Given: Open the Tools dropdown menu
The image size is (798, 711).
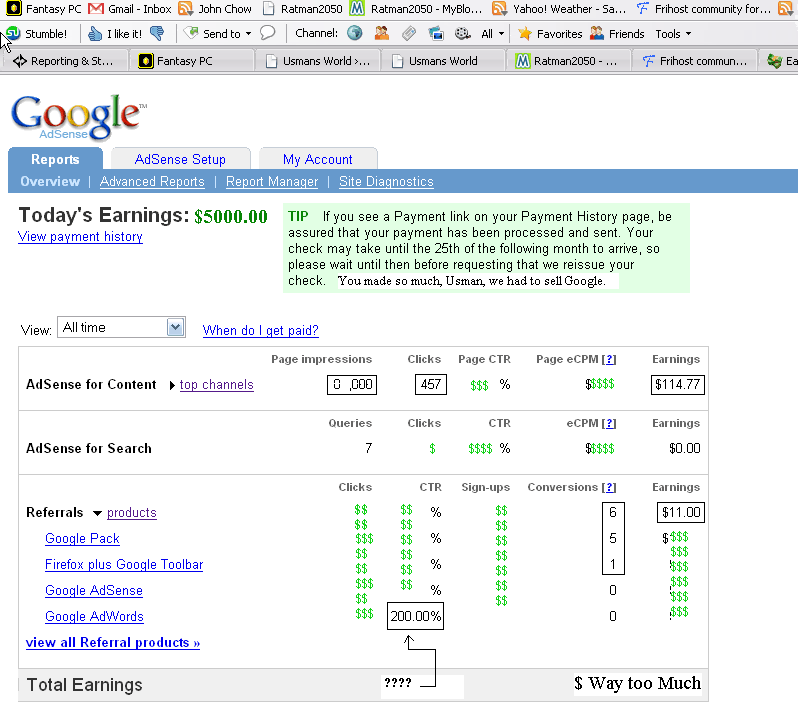Looking at the screenshot, I should click(673, 34).
